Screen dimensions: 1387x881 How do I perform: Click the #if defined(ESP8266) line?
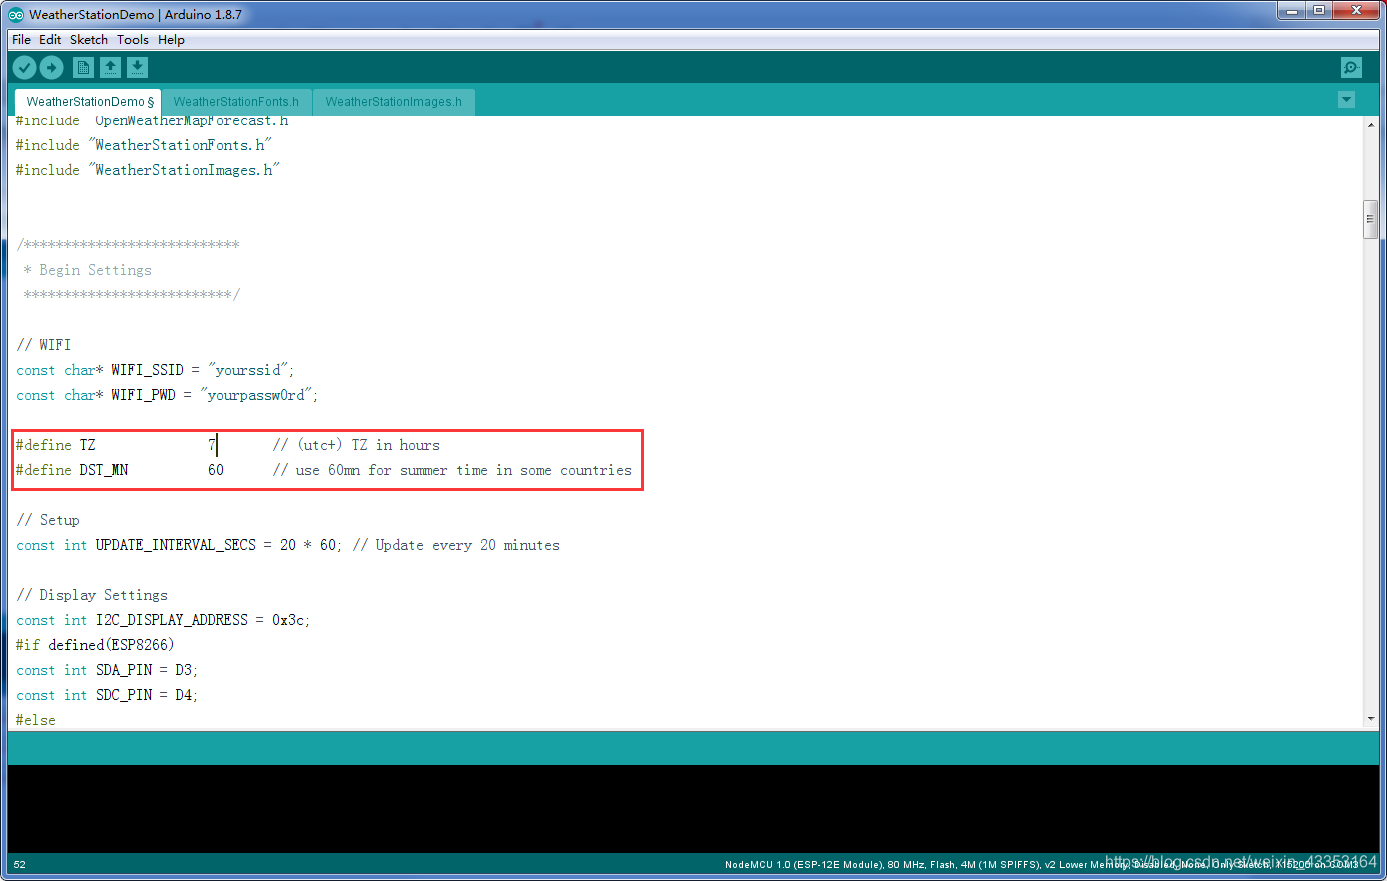tap(95, 645)
